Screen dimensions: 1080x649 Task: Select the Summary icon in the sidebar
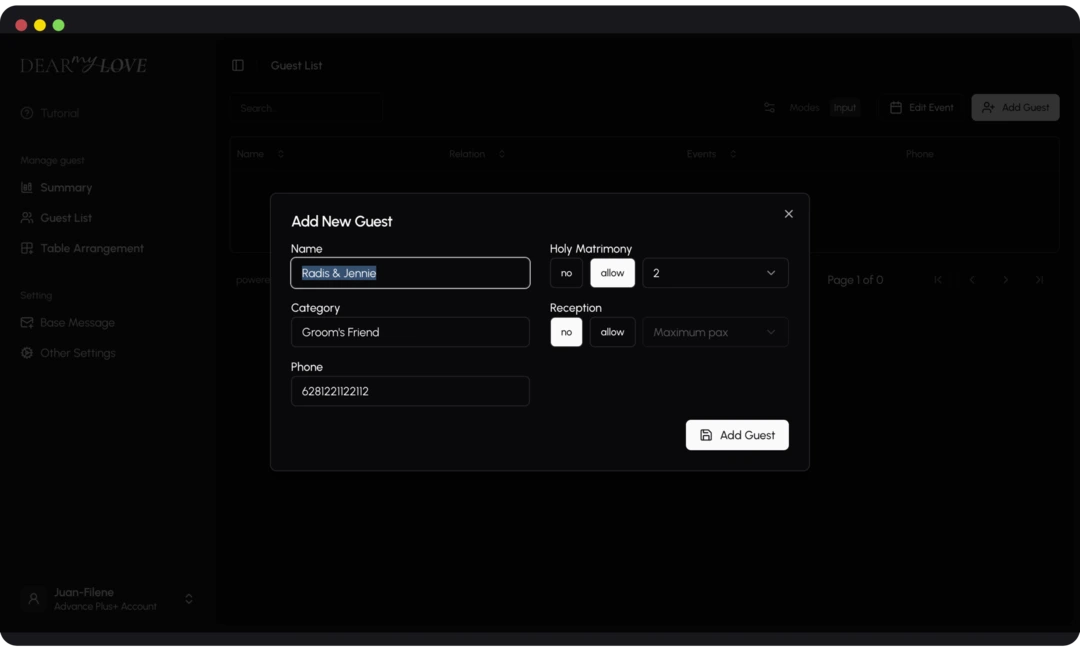25,187
